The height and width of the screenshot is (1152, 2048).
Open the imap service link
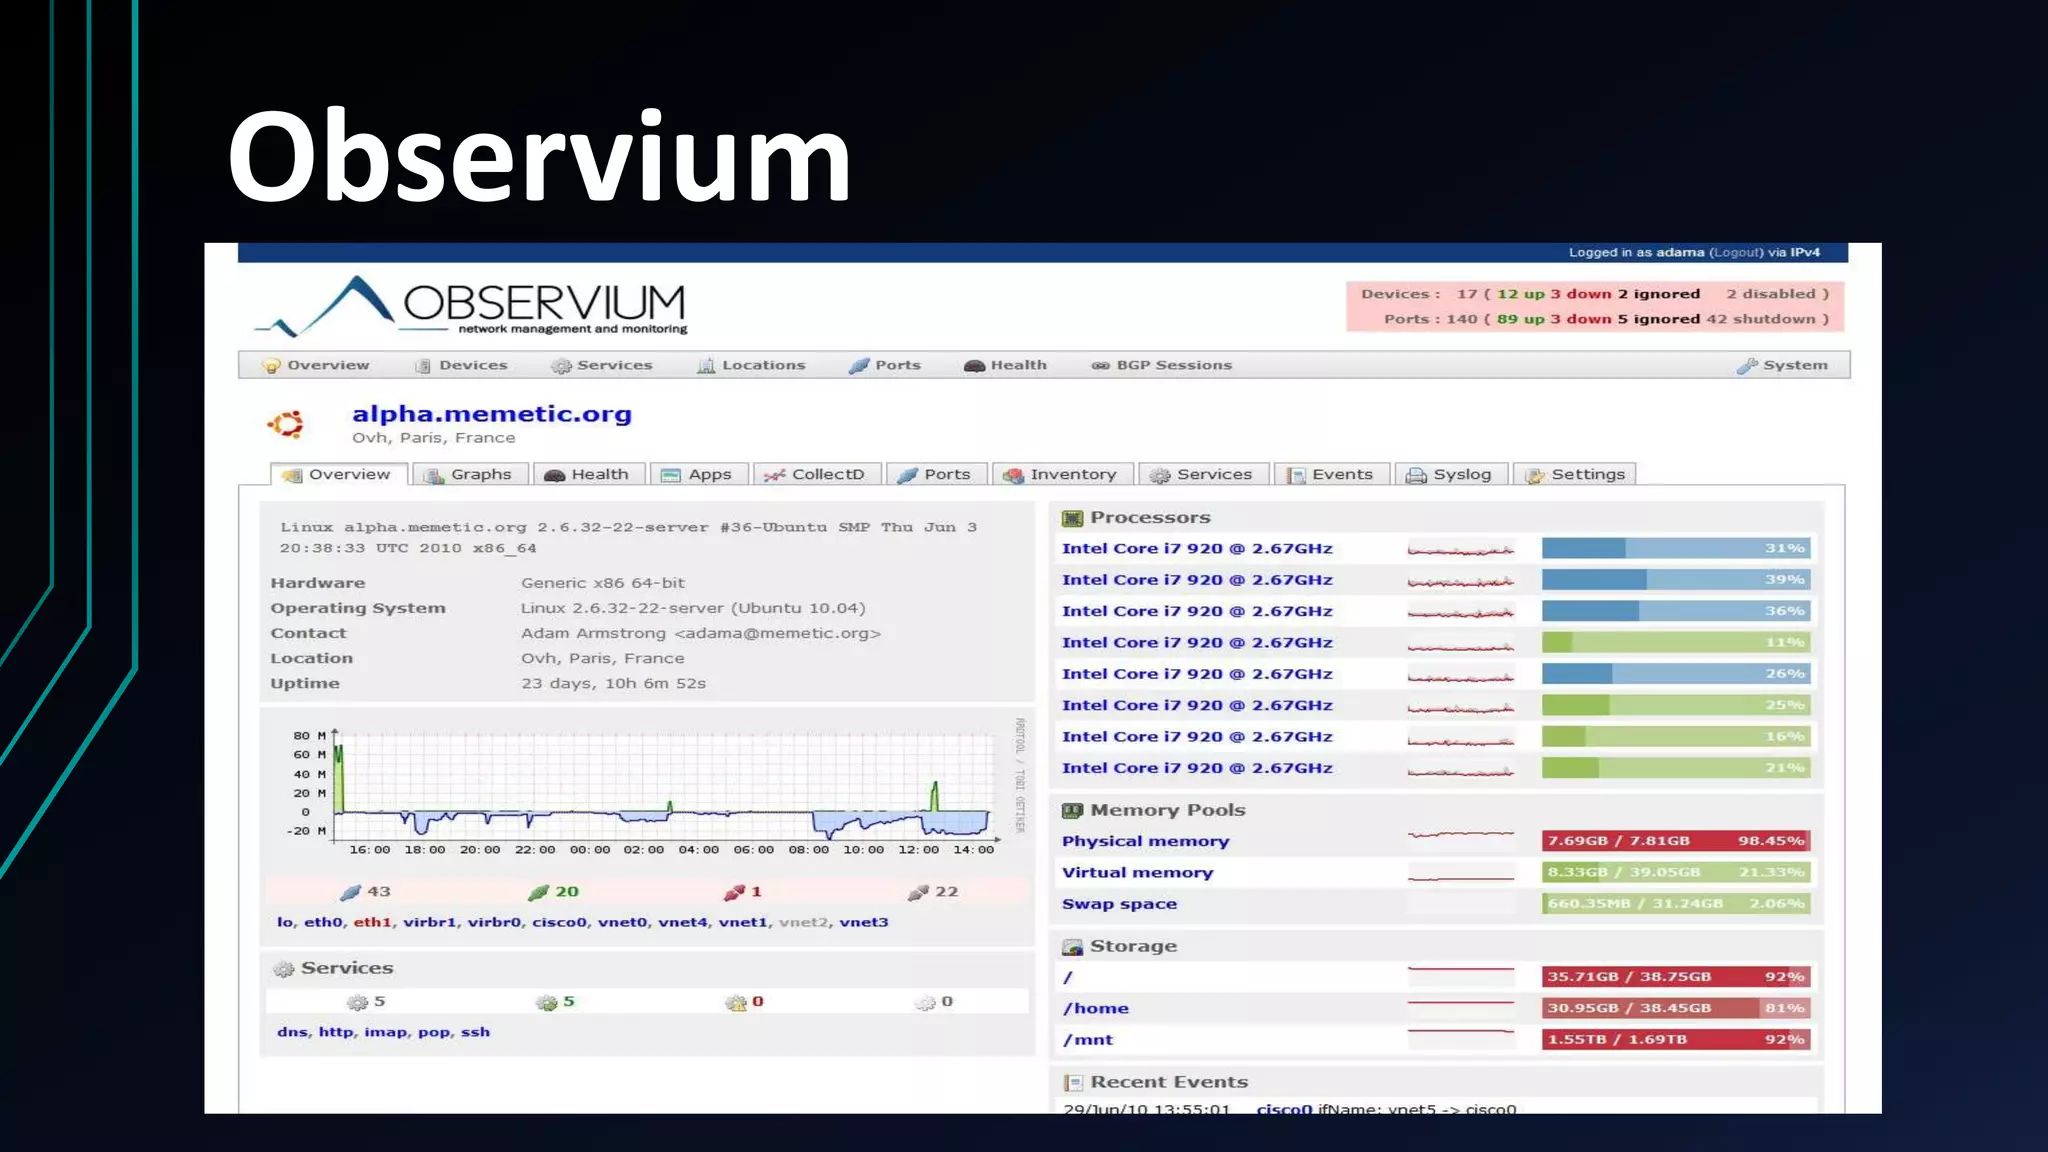385,1032
